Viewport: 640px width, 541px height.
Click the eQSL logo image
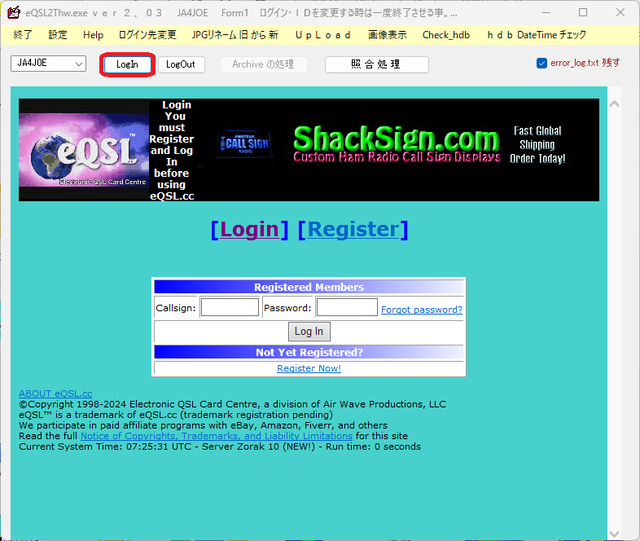(x=84, y=150)
